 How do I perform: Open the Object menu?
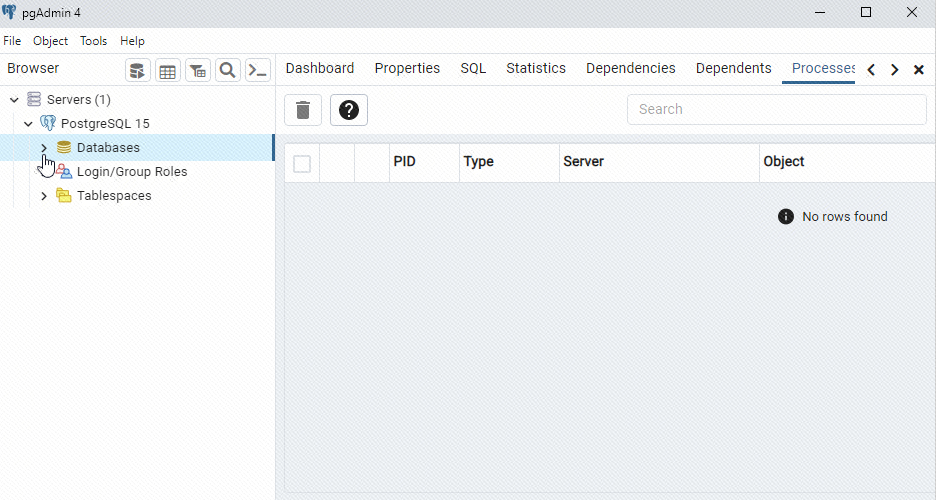pos(50,41)
